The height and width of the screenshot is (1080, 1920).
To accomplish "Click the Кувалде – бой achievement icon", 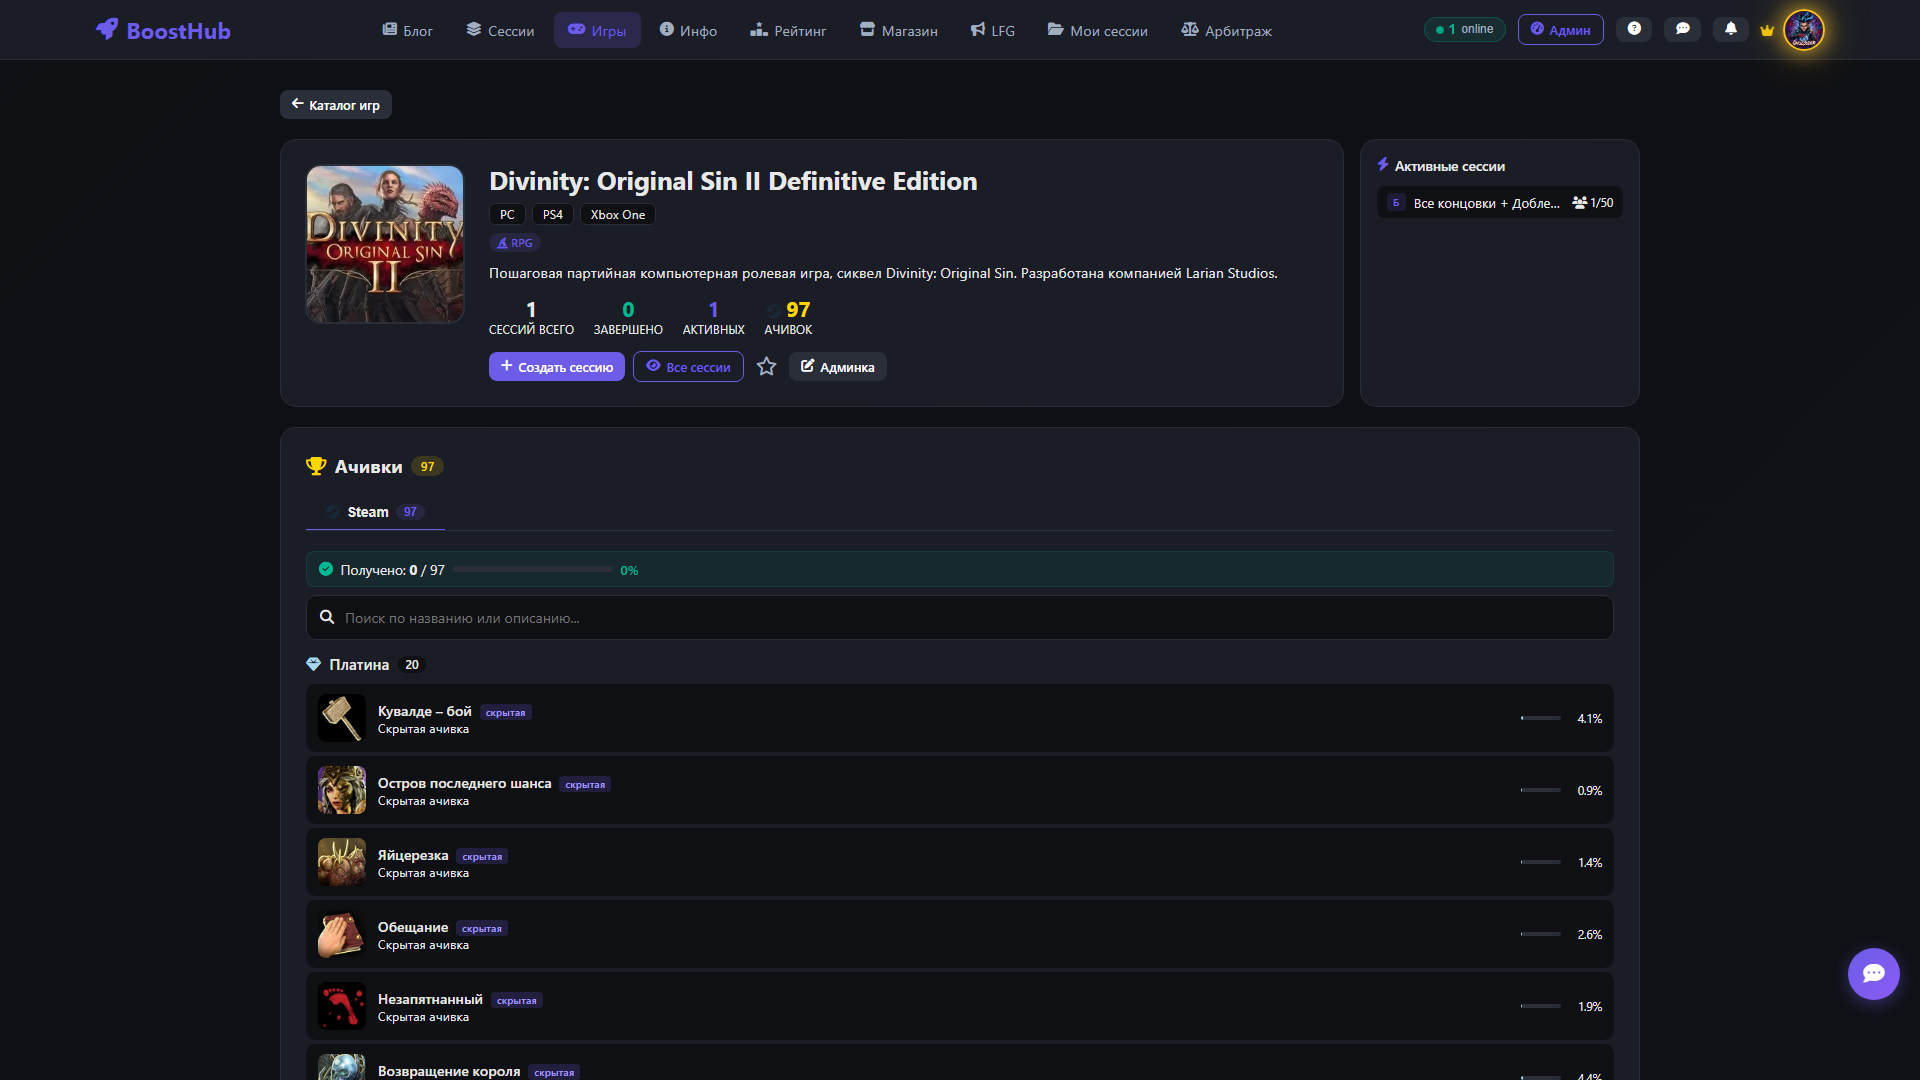I will click(342, 718).
